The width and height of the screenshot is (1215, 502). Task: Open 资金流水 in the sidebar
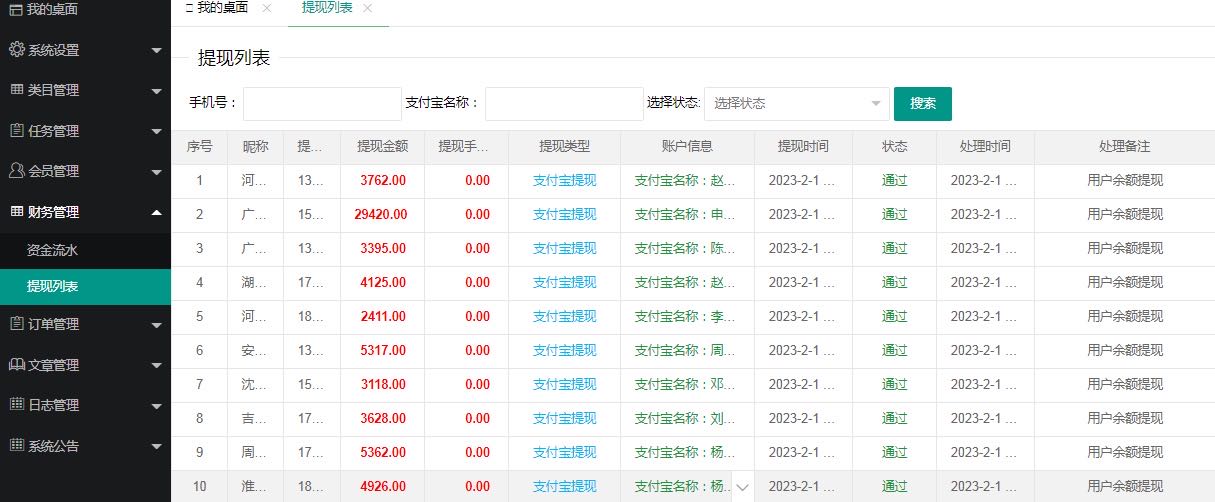pos(52,251)
